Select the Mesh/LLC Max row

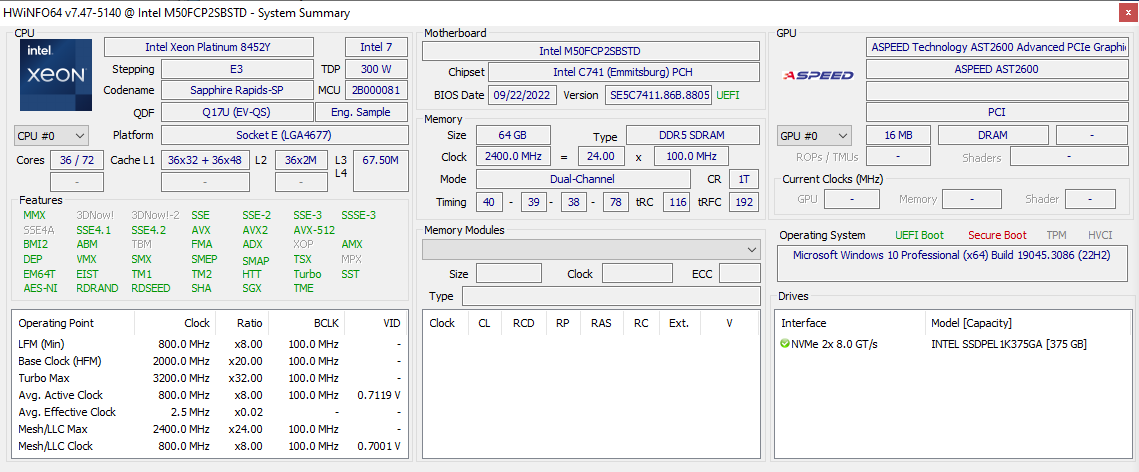(x=210, y=429)
